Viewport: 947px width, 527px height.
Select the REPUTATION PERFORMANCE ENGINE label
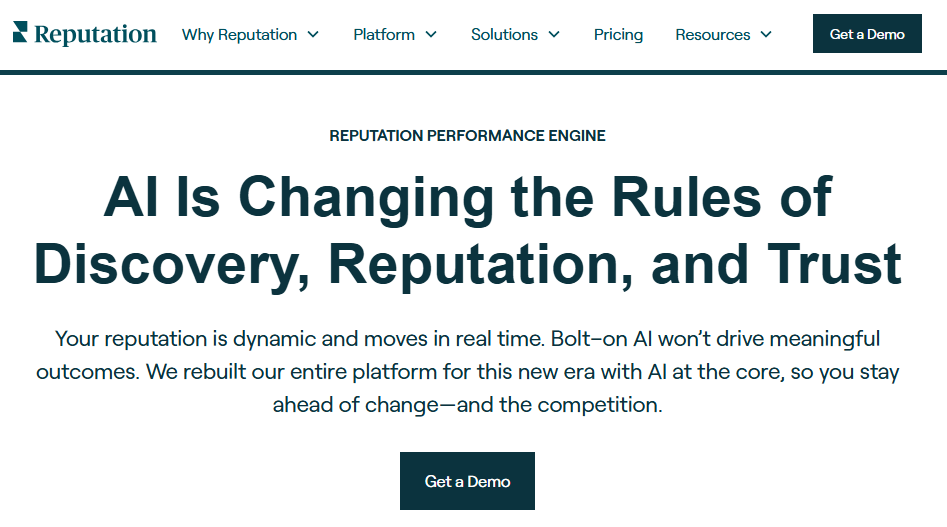tap(467, 136)
